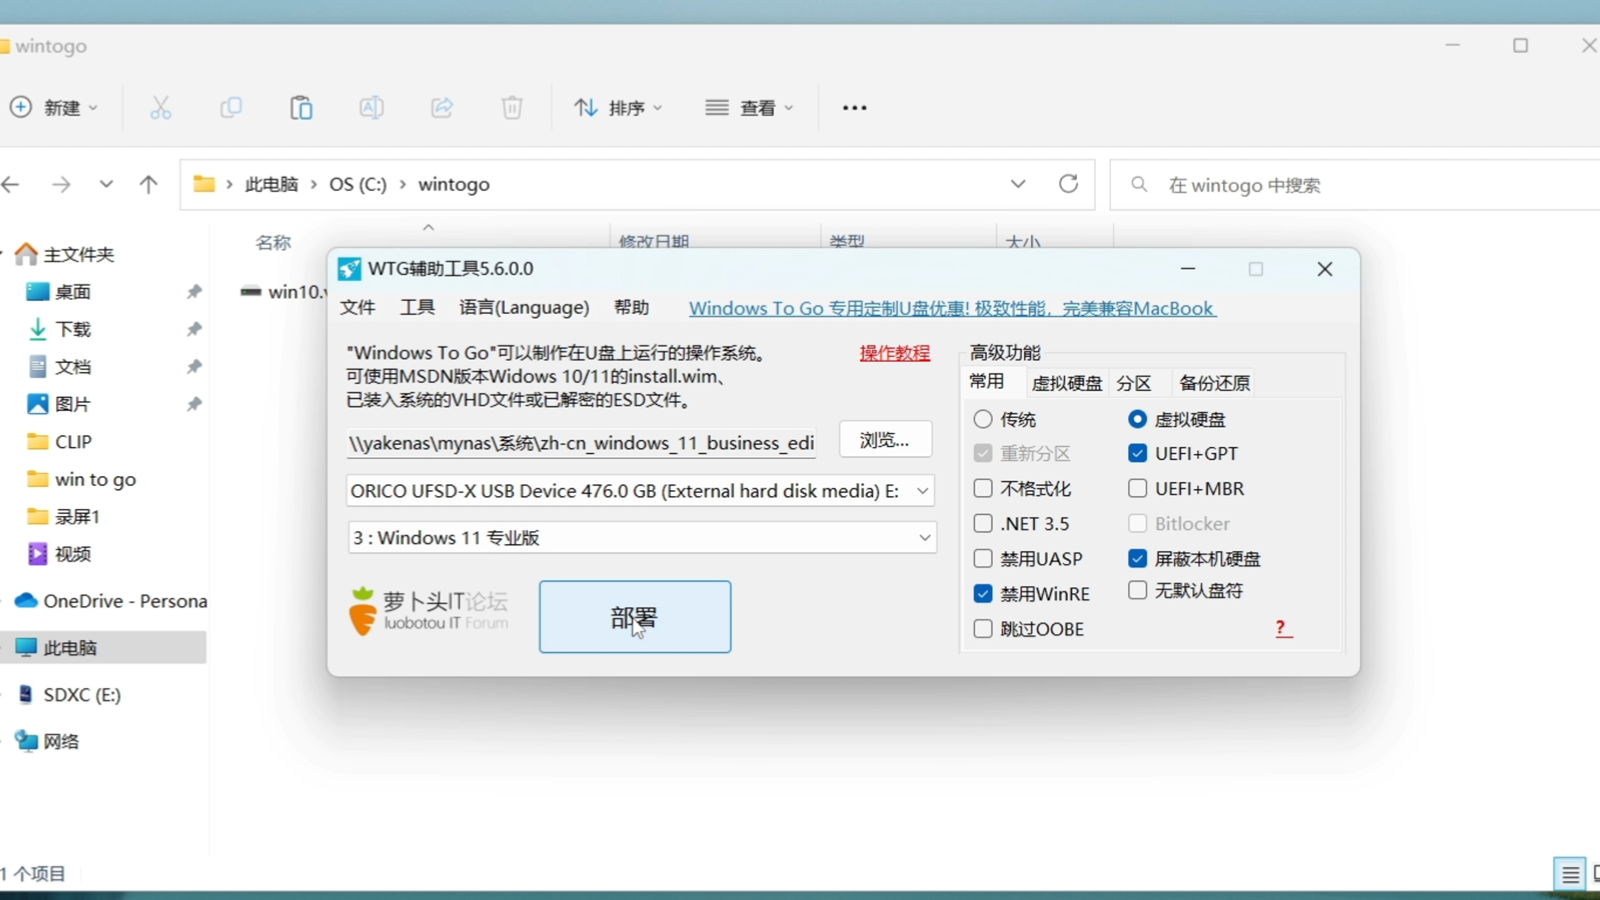Open SDXC (E:) drive in sidebar

(x=70, y=695)
